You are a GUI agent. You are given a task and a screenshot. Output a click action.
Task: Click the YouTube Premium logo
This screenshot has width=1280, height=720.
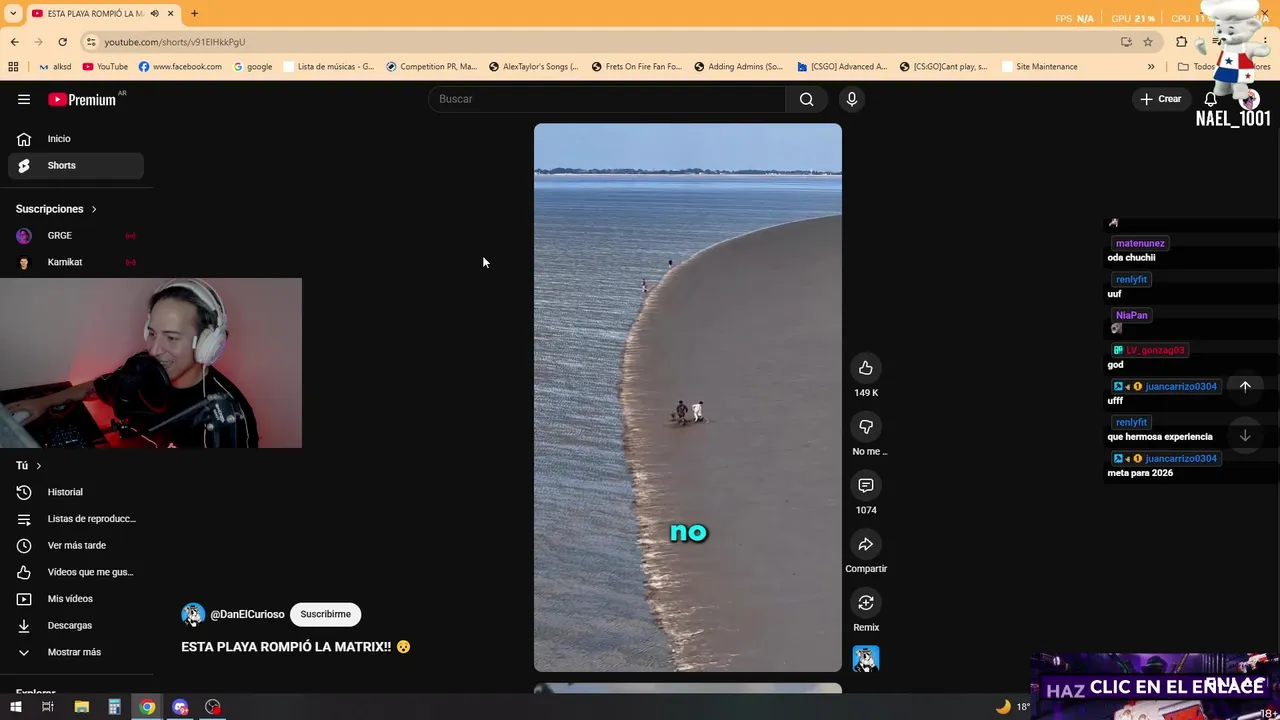click(83, 99)
